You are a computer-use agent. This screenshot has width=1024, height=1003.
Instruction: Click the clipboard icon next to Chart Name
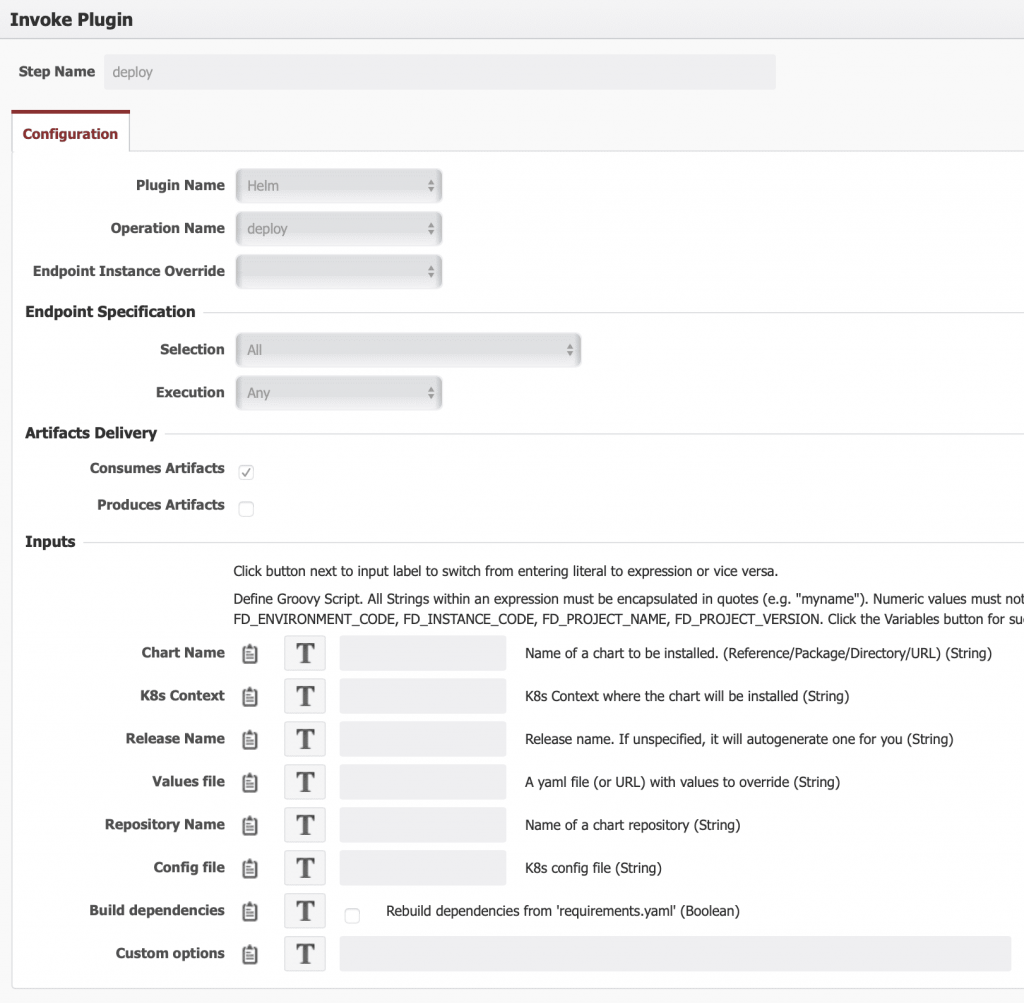pyautogui.click(x=250, y=654)
